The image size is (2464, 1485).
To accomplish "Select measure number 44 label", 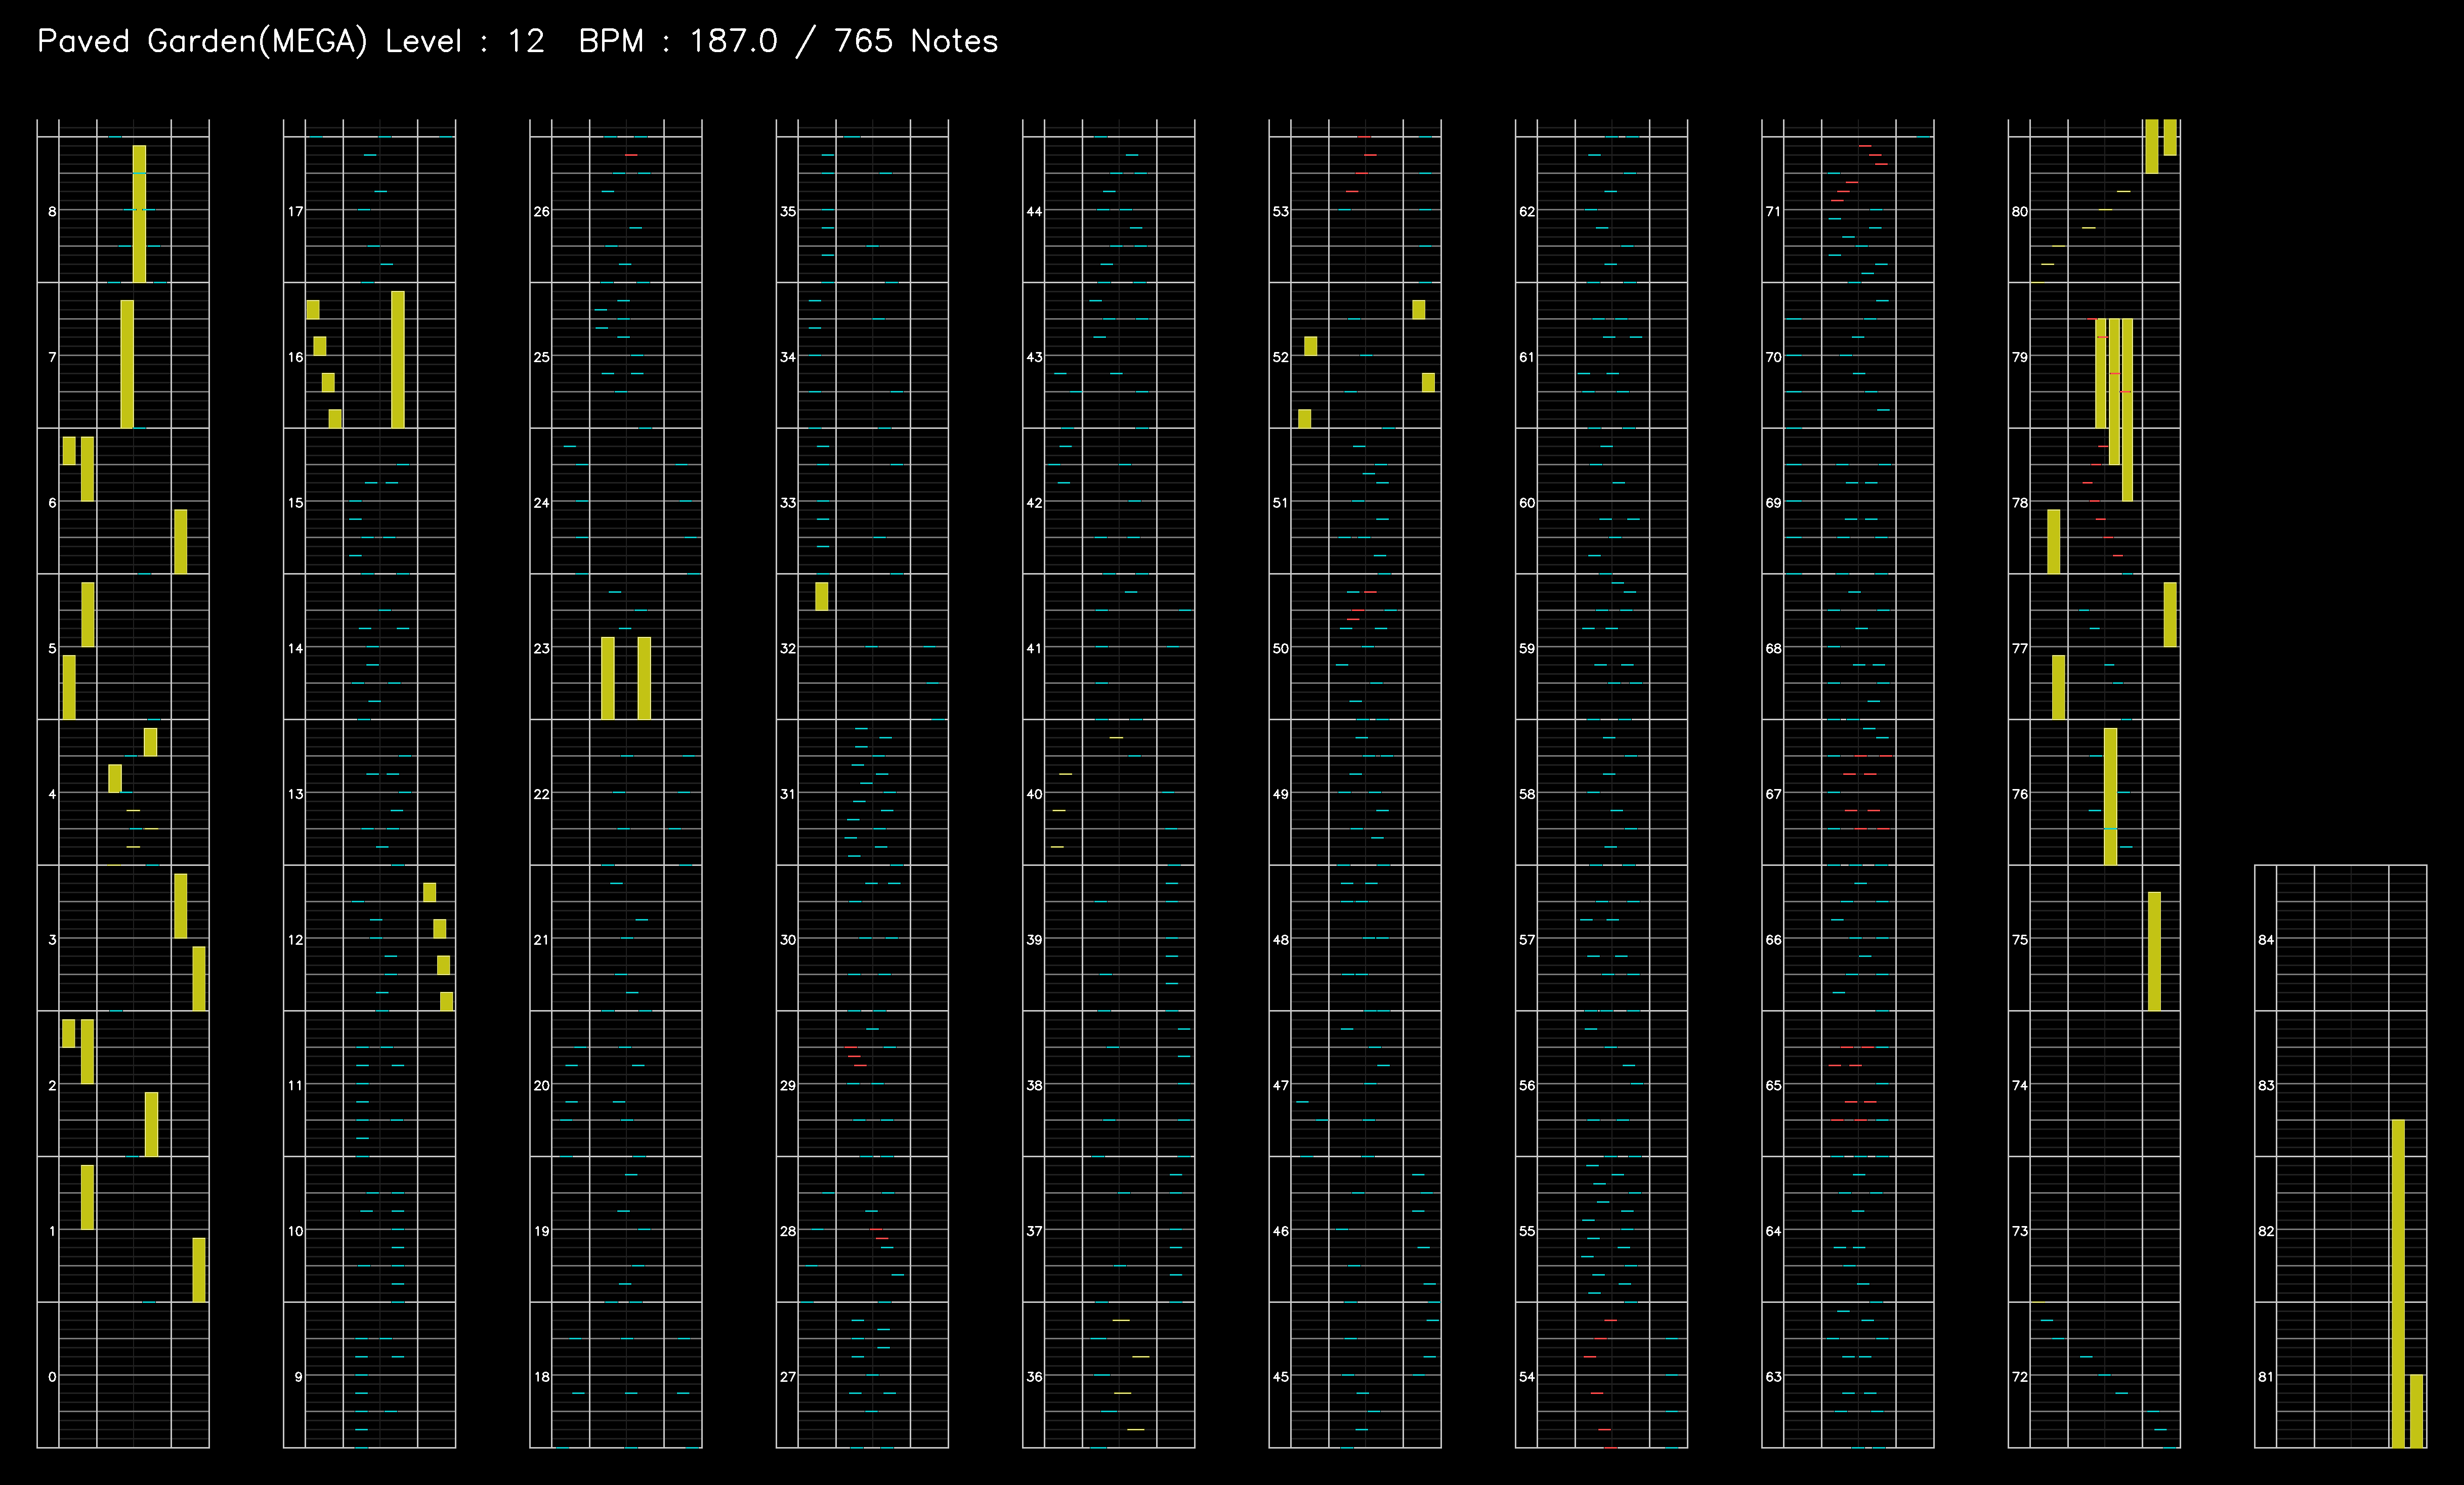I will (x=1034, y=211).
